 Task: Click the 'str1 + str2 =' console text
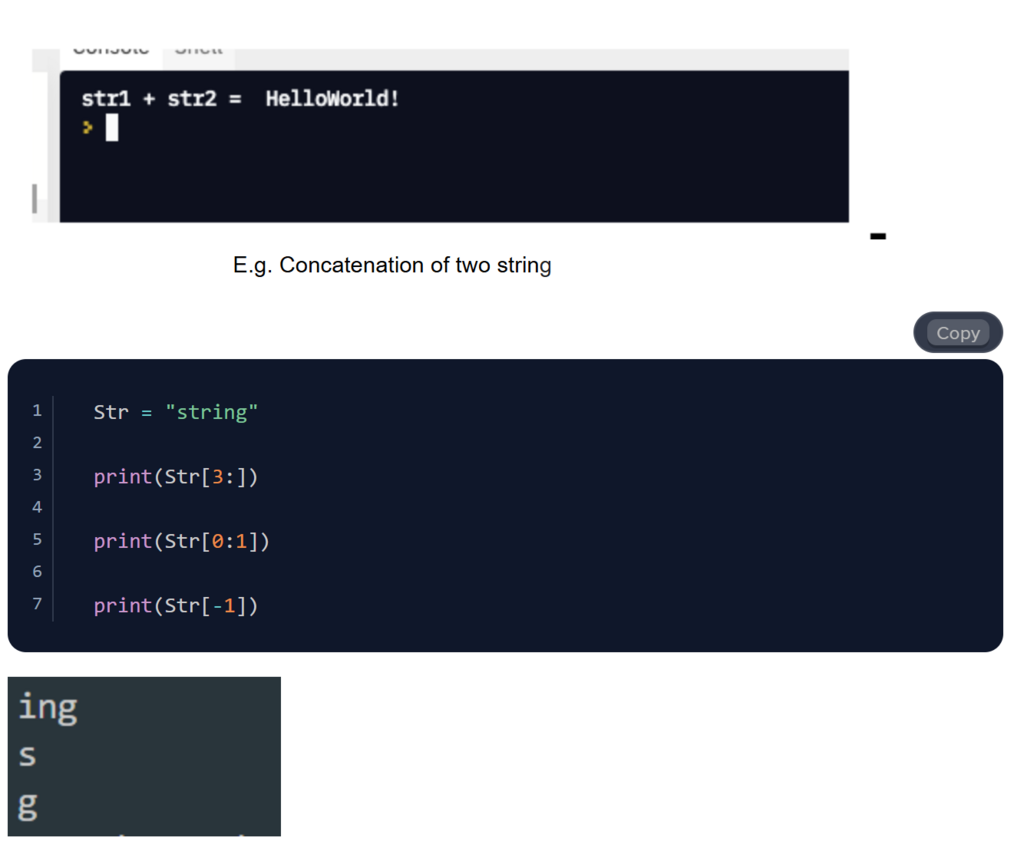click(x=161, y=99)
